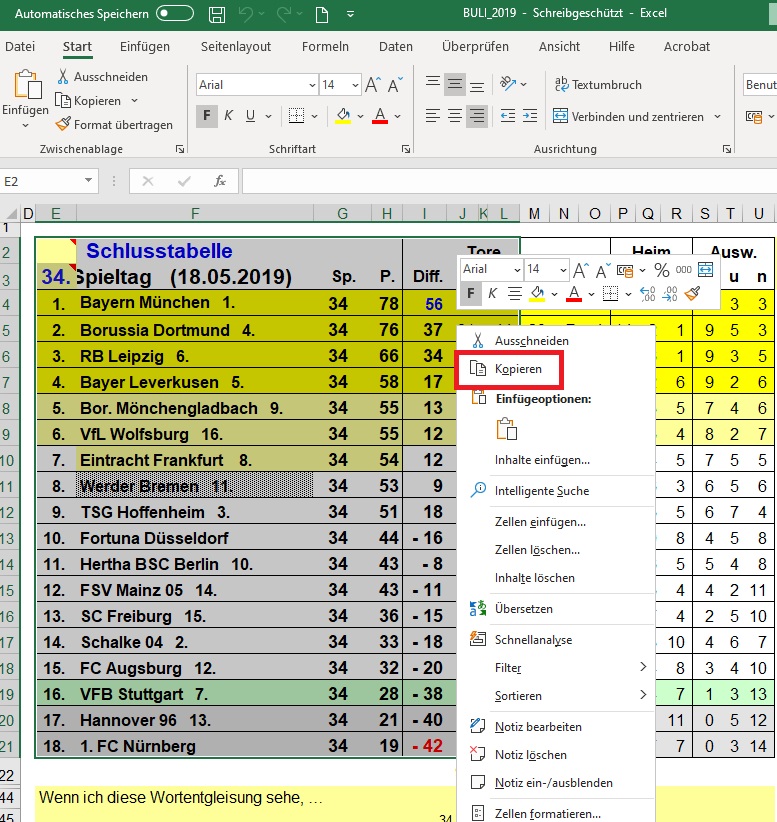Click format painter brush in mini toolbar
The width and height of the screenshot is (777, 822).
tap(692, 294)
